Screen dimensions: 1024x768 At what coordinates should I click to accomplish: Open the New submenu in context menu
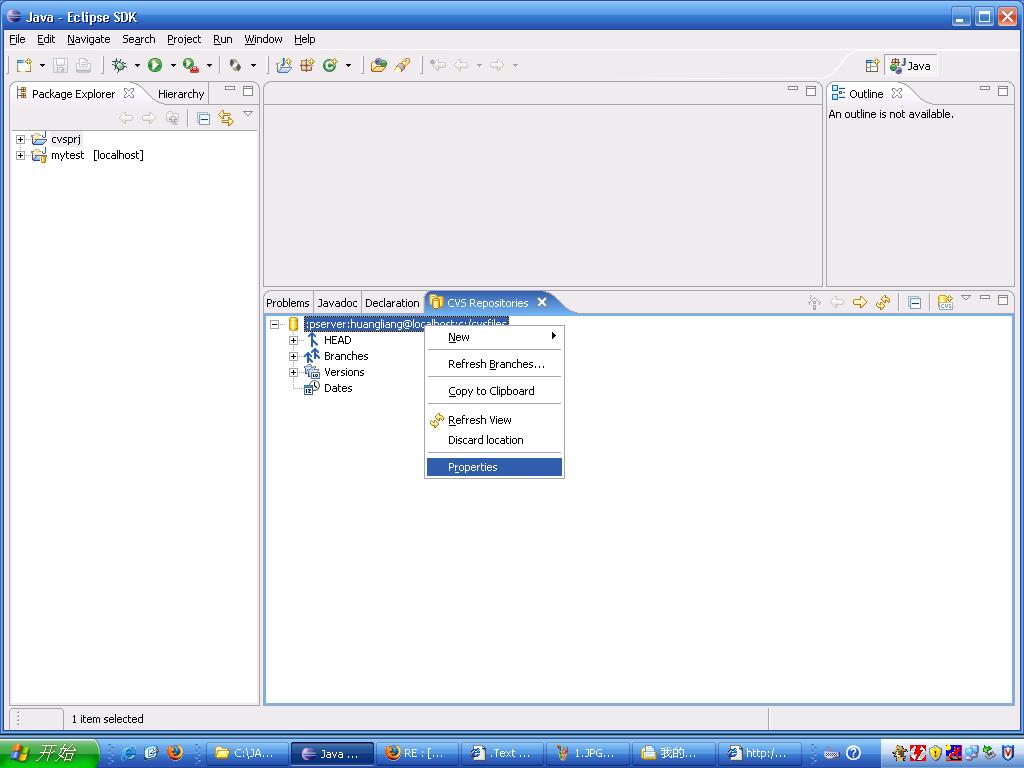pyautogui.click(x=494, y=337)
